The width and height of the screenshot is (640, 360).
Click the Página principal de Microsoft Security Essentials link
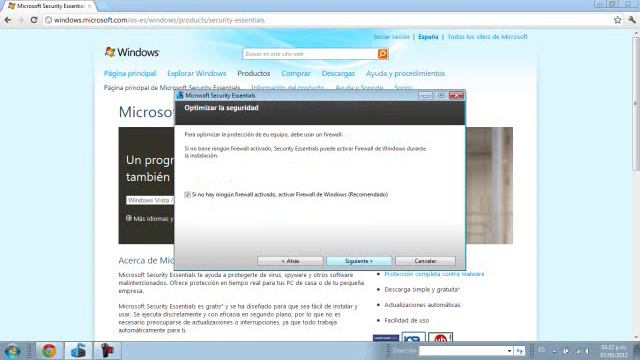tap(172, 88)
